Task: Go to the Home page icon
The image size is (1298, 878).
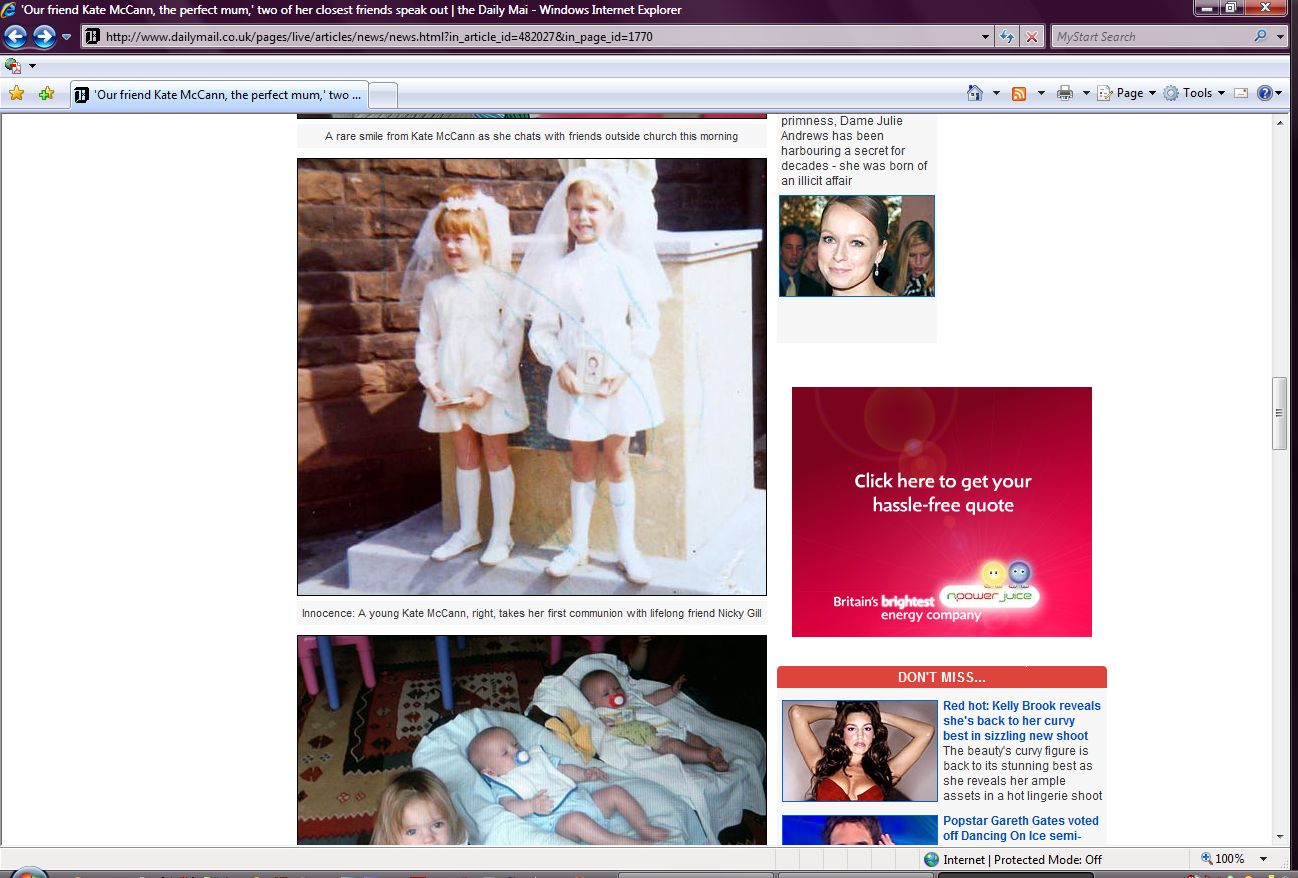Action: (975, 93)
